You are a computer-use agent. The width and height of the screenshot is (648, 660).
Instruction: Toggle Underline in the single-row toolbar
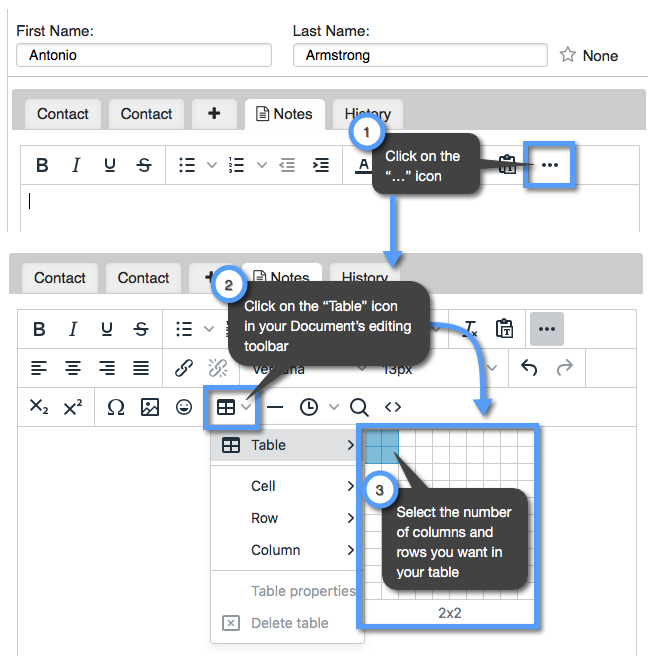110,165
